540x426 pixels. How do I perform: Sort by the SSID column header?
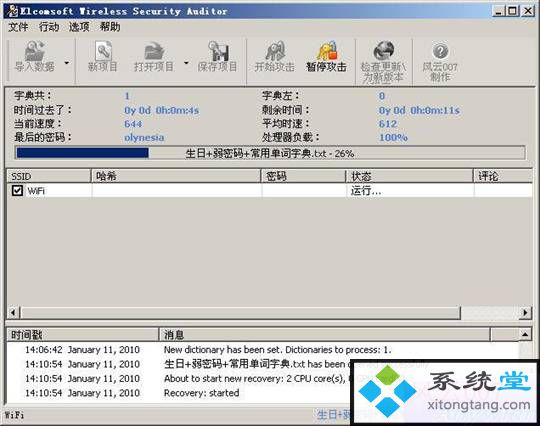49,176
